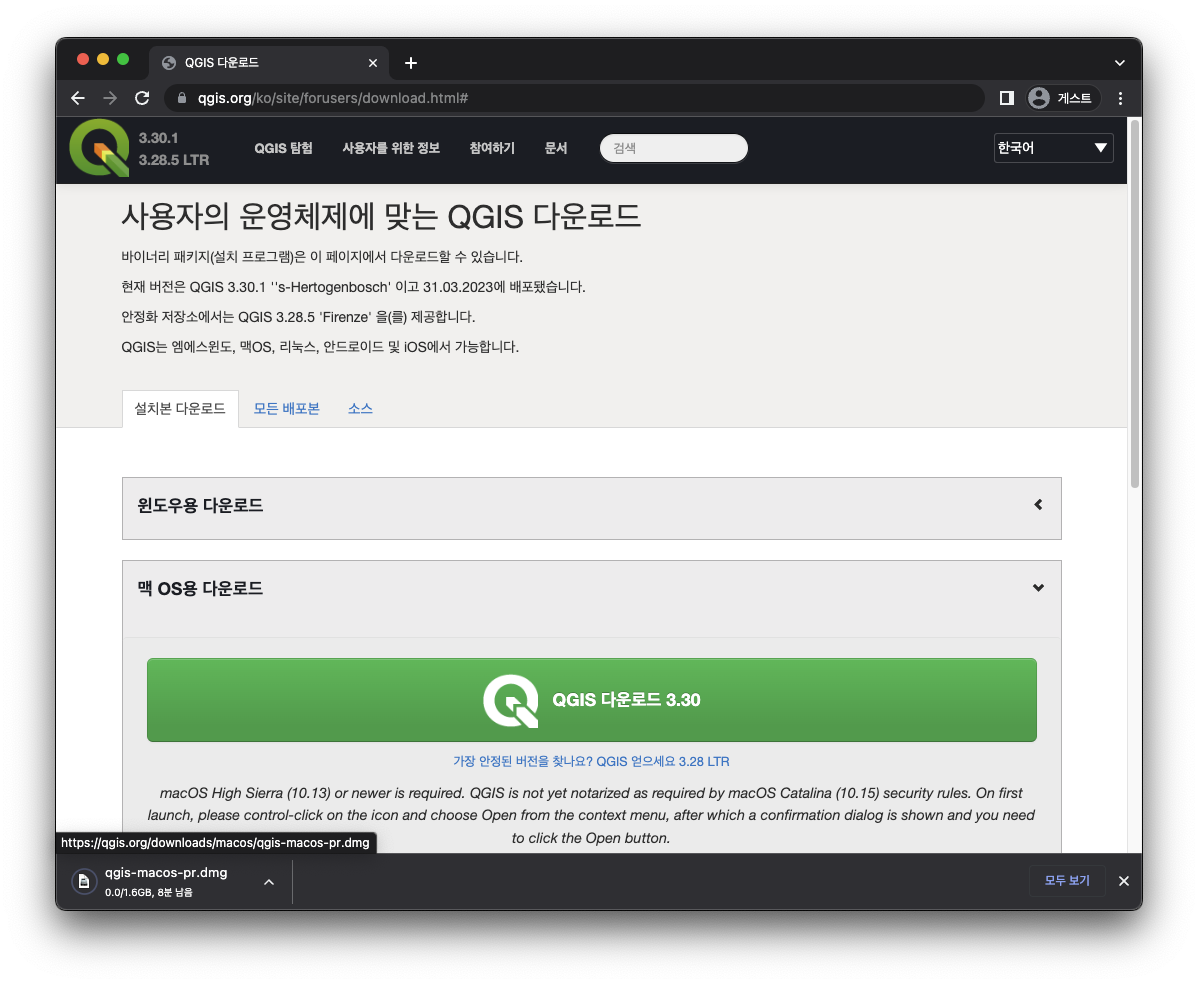This screenshot has height=984, width=1198.
Task: Open the 문서 menu
Action: click(555, 148)
